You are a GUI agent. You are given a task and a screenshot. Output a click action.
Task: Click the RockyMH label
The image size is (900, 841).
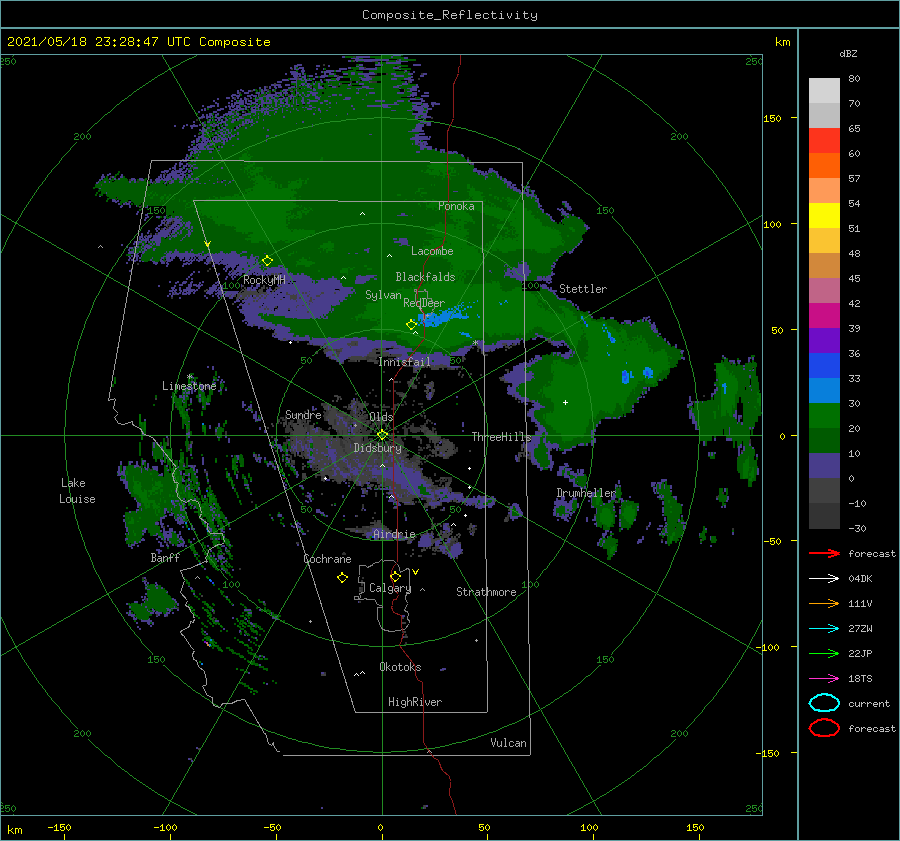(x=264, y=280)
